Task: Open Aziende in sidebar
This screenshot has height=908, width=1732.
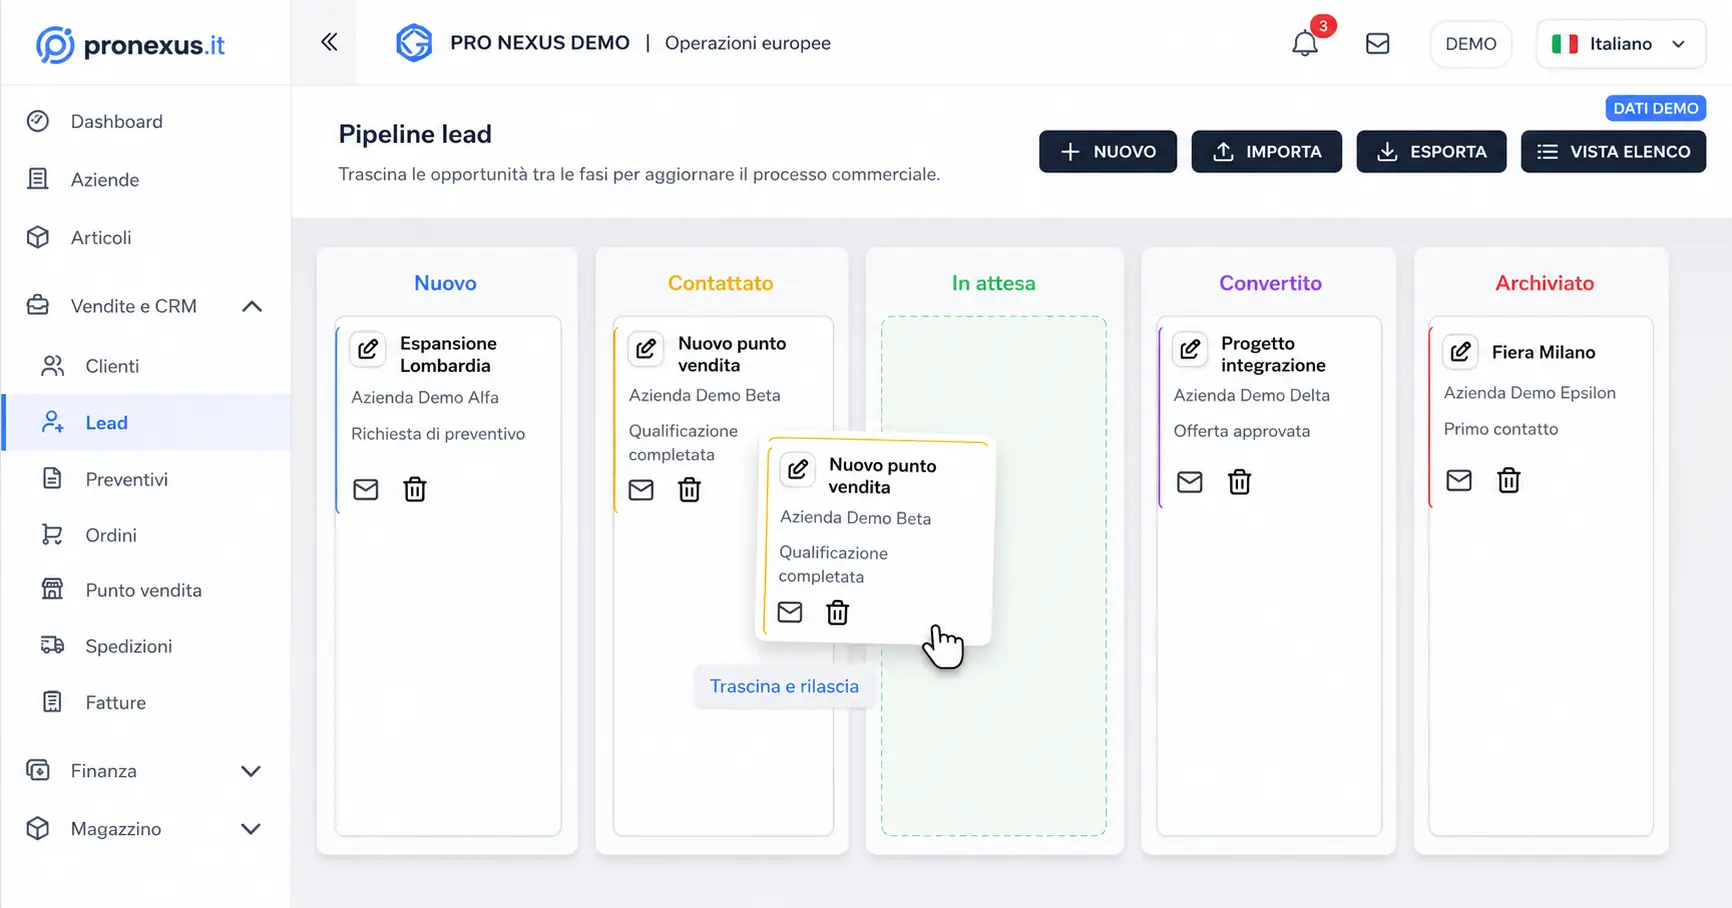Action: pos(146,179)
